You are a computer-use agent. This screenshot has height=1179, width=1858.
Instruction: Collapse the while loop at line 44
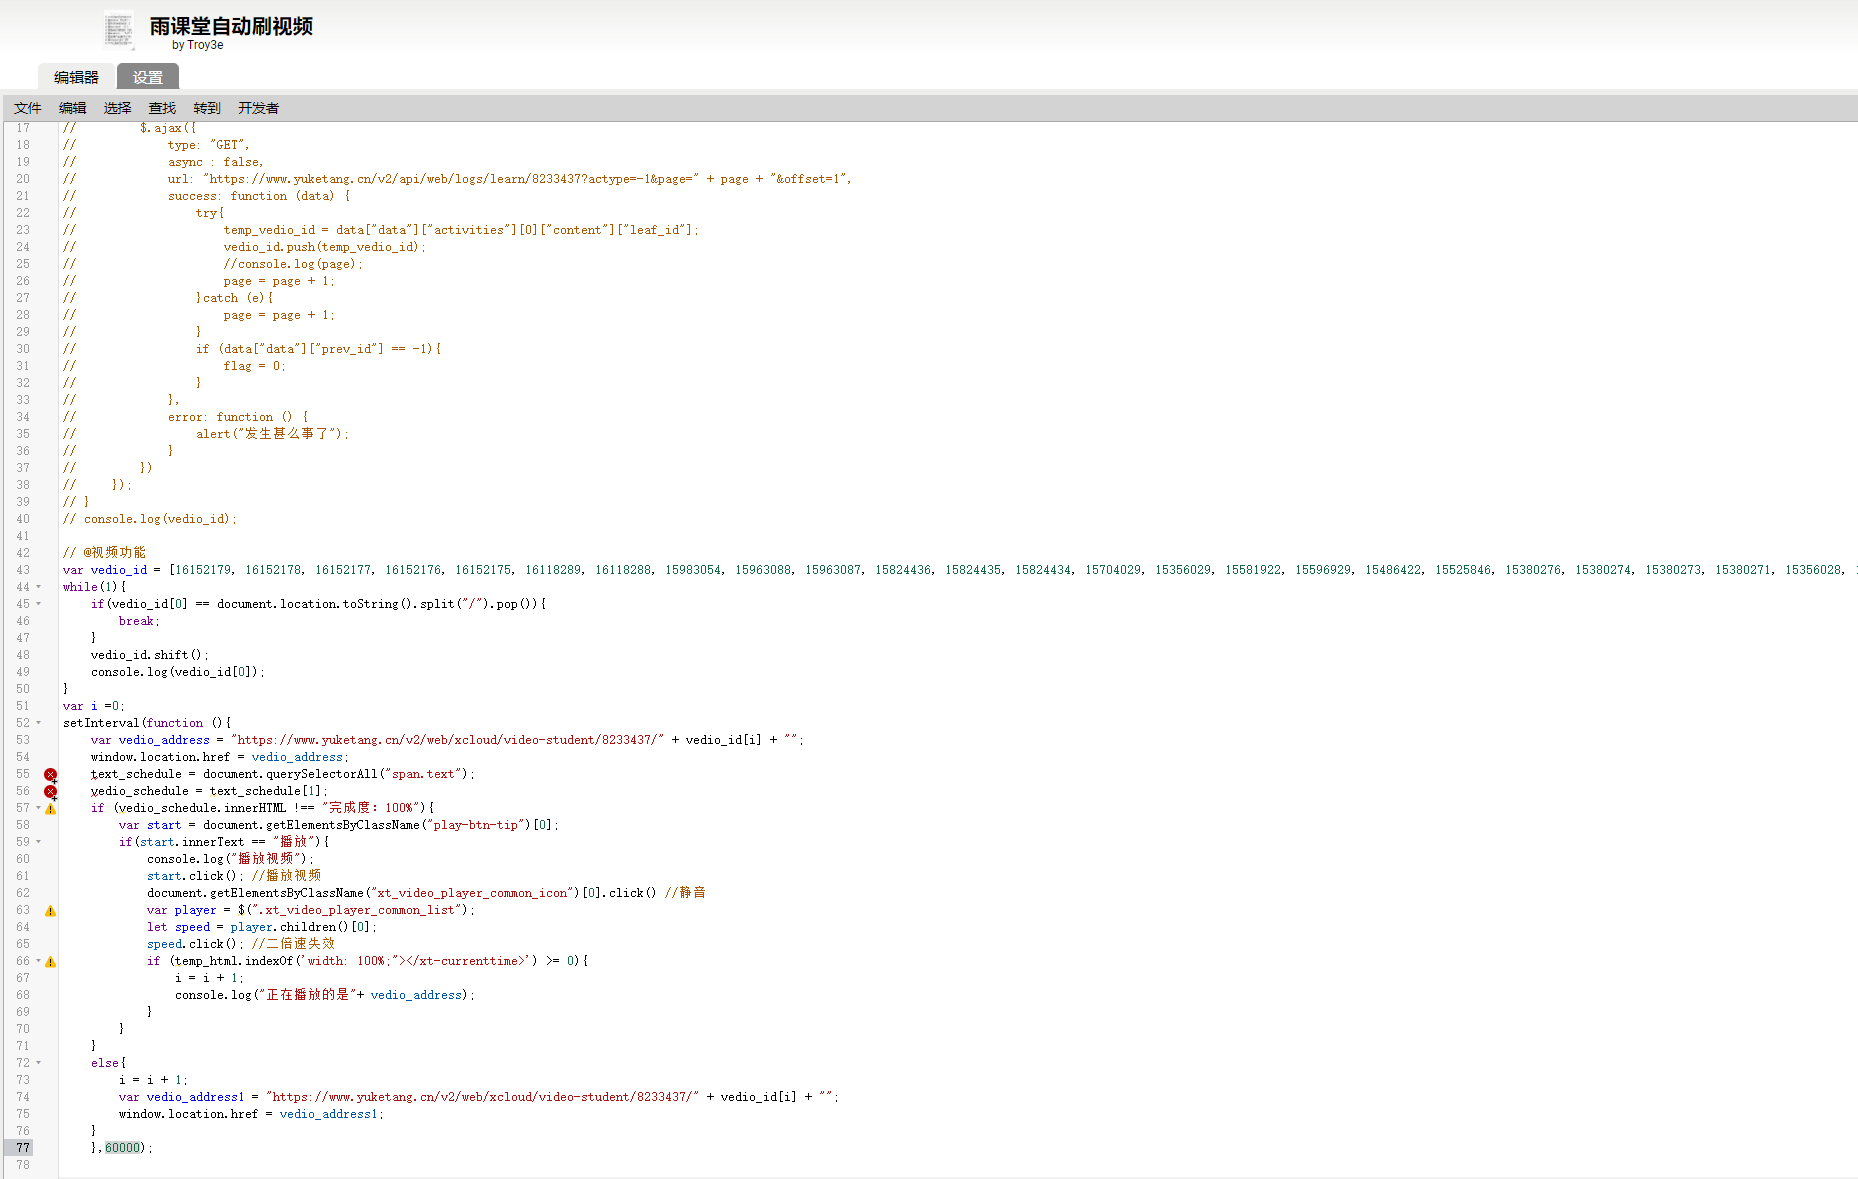click(36, 587)
